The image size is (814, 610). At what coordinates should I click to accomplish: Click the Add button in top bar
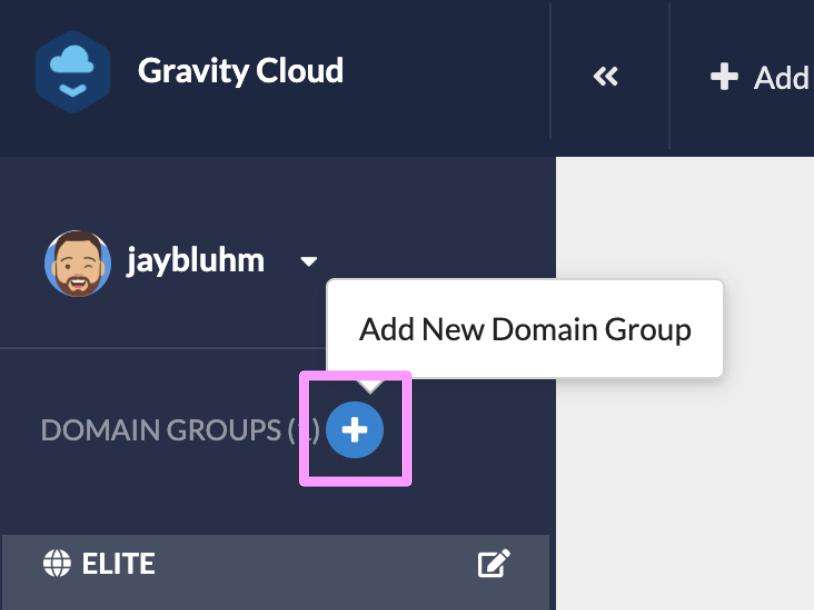(759, 77)
